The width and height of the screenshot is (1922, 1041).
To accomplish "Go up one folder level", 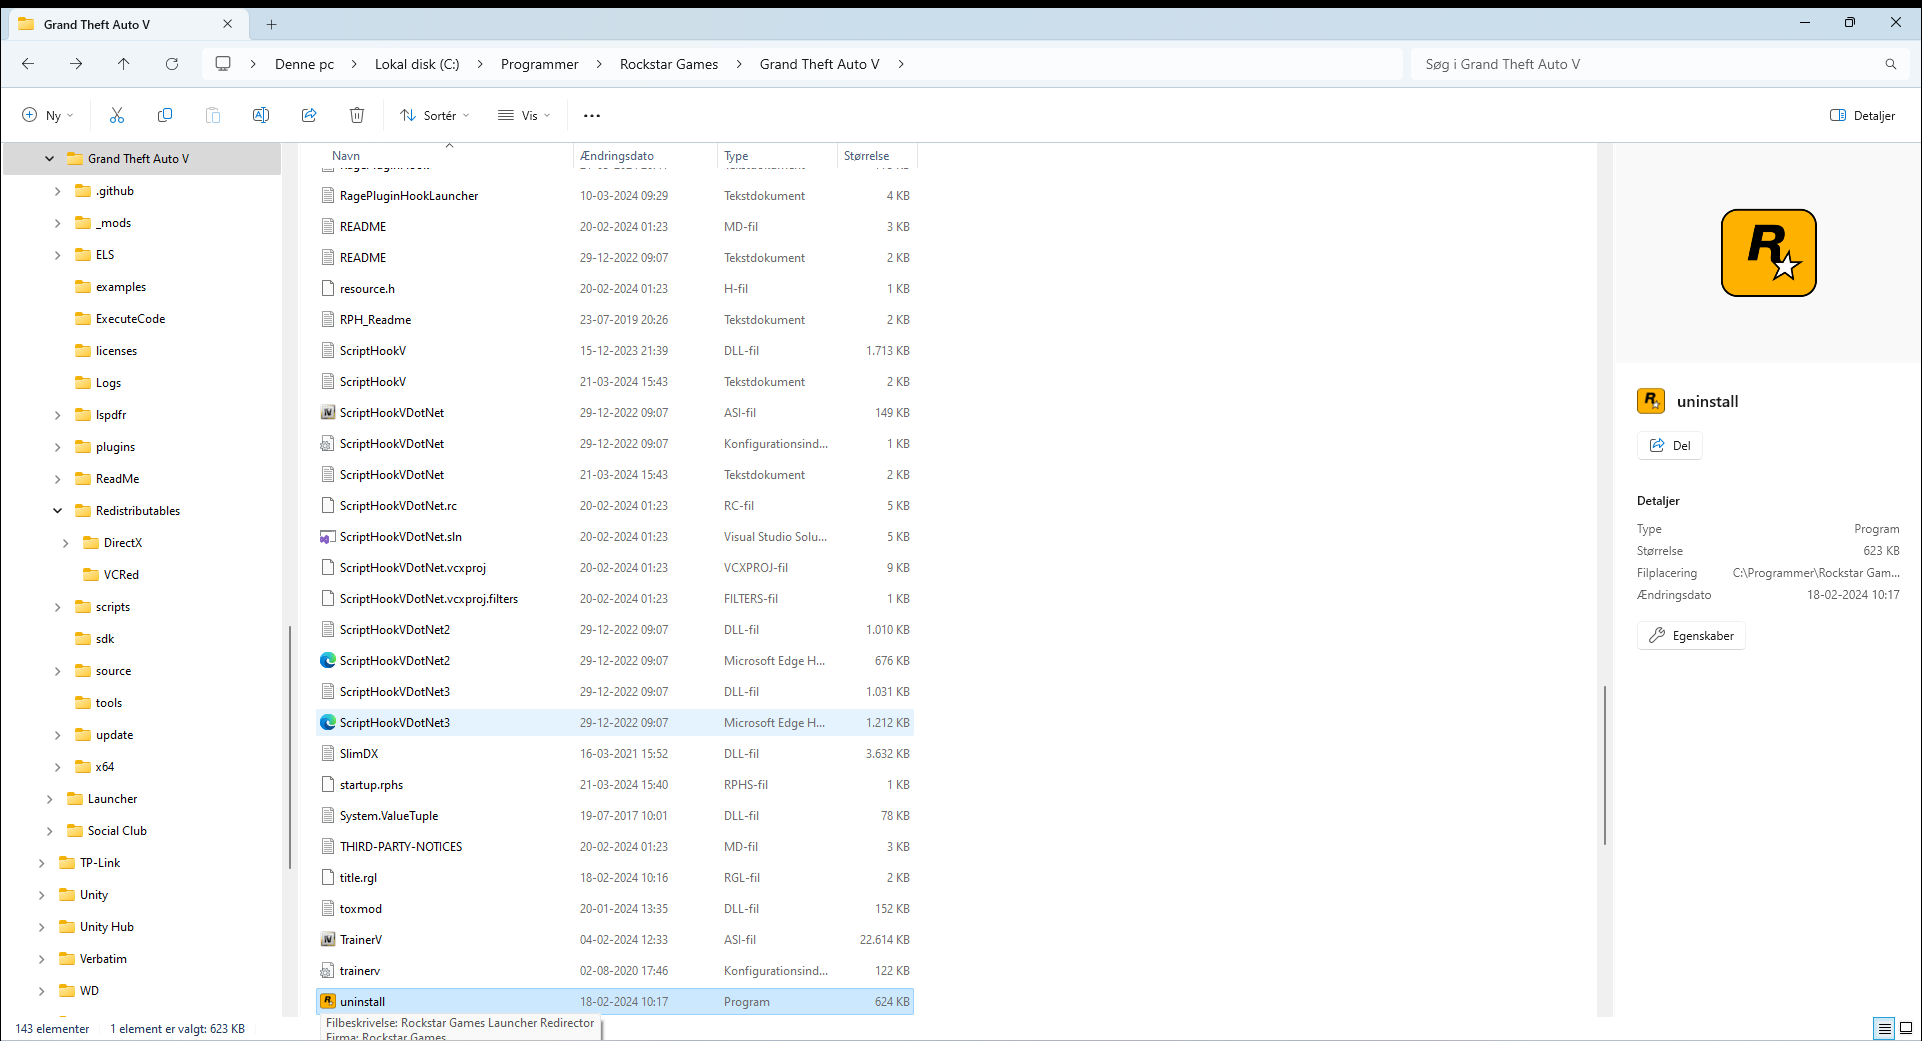I will coord(124,64).
